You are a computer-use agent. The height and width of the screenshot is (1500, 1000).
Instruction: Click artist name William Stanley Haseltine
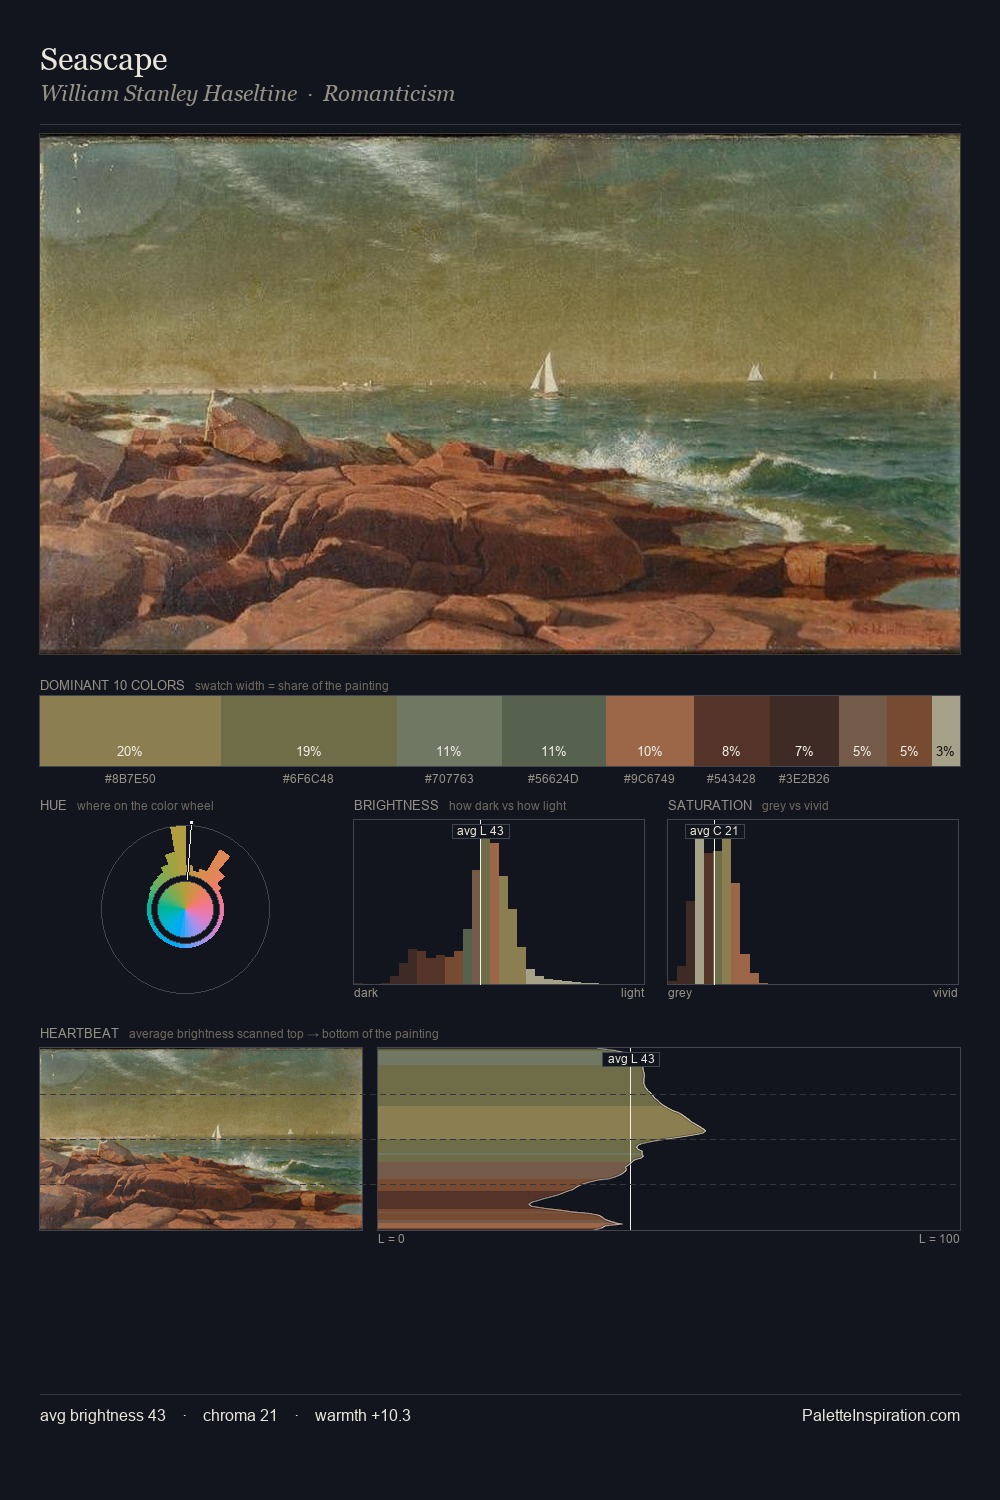168,94
